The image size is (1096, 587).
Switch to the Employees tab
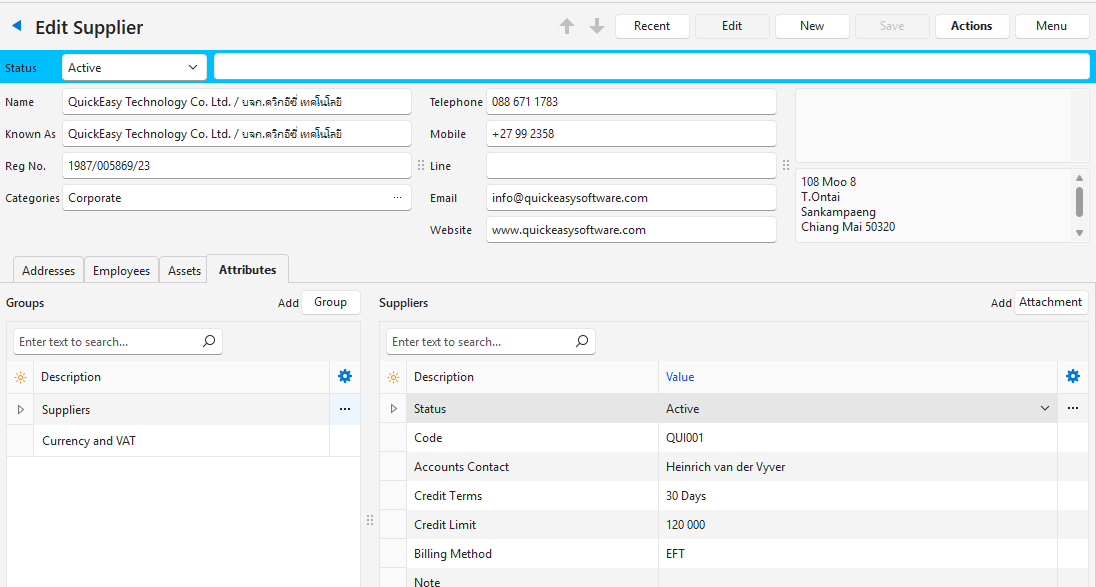pyautogui.click(x=121, y=271)
